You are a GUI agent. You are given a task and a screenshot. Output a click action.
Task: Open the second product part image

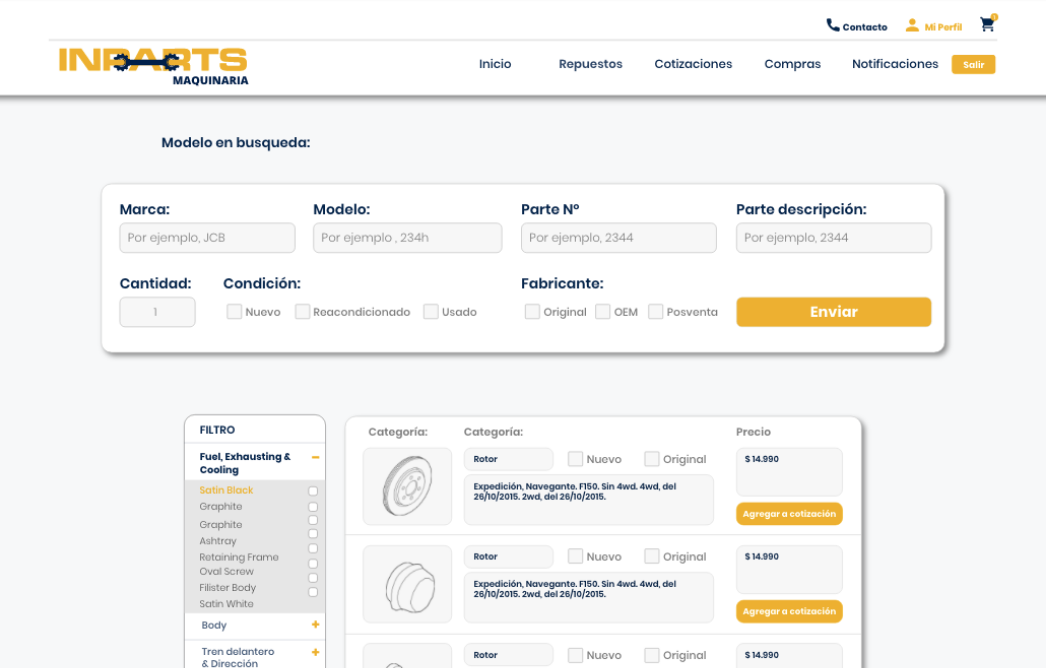click(406, 584)
